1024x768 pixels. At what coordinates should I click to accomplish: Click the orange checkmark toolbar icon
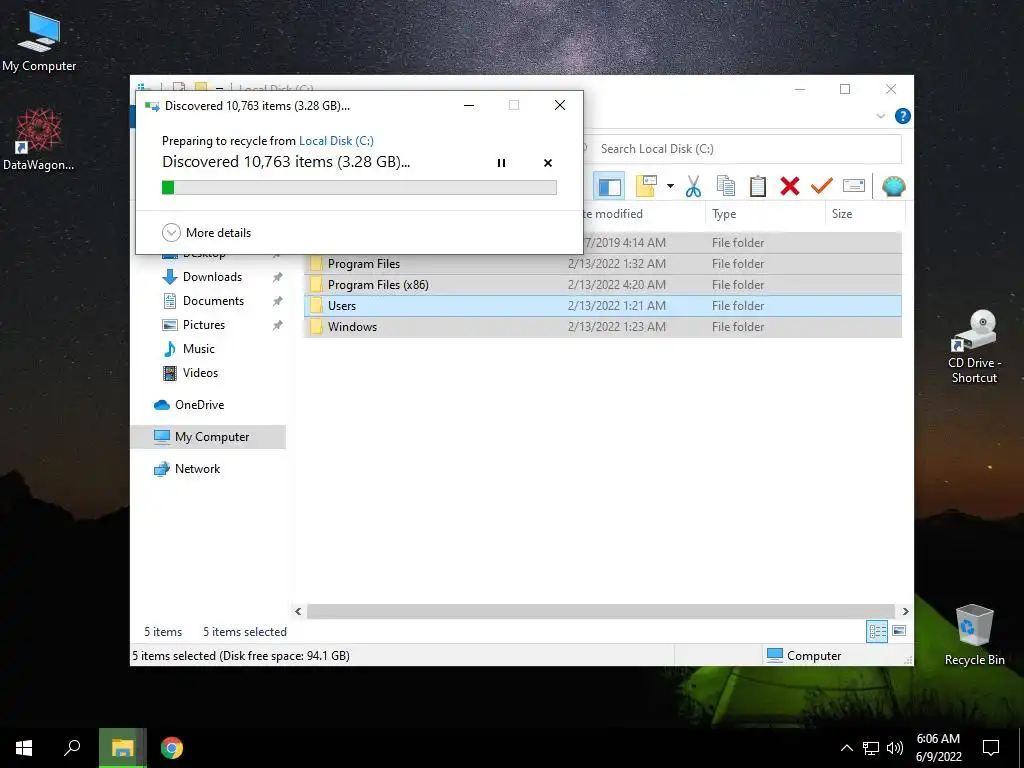point(822,186)
